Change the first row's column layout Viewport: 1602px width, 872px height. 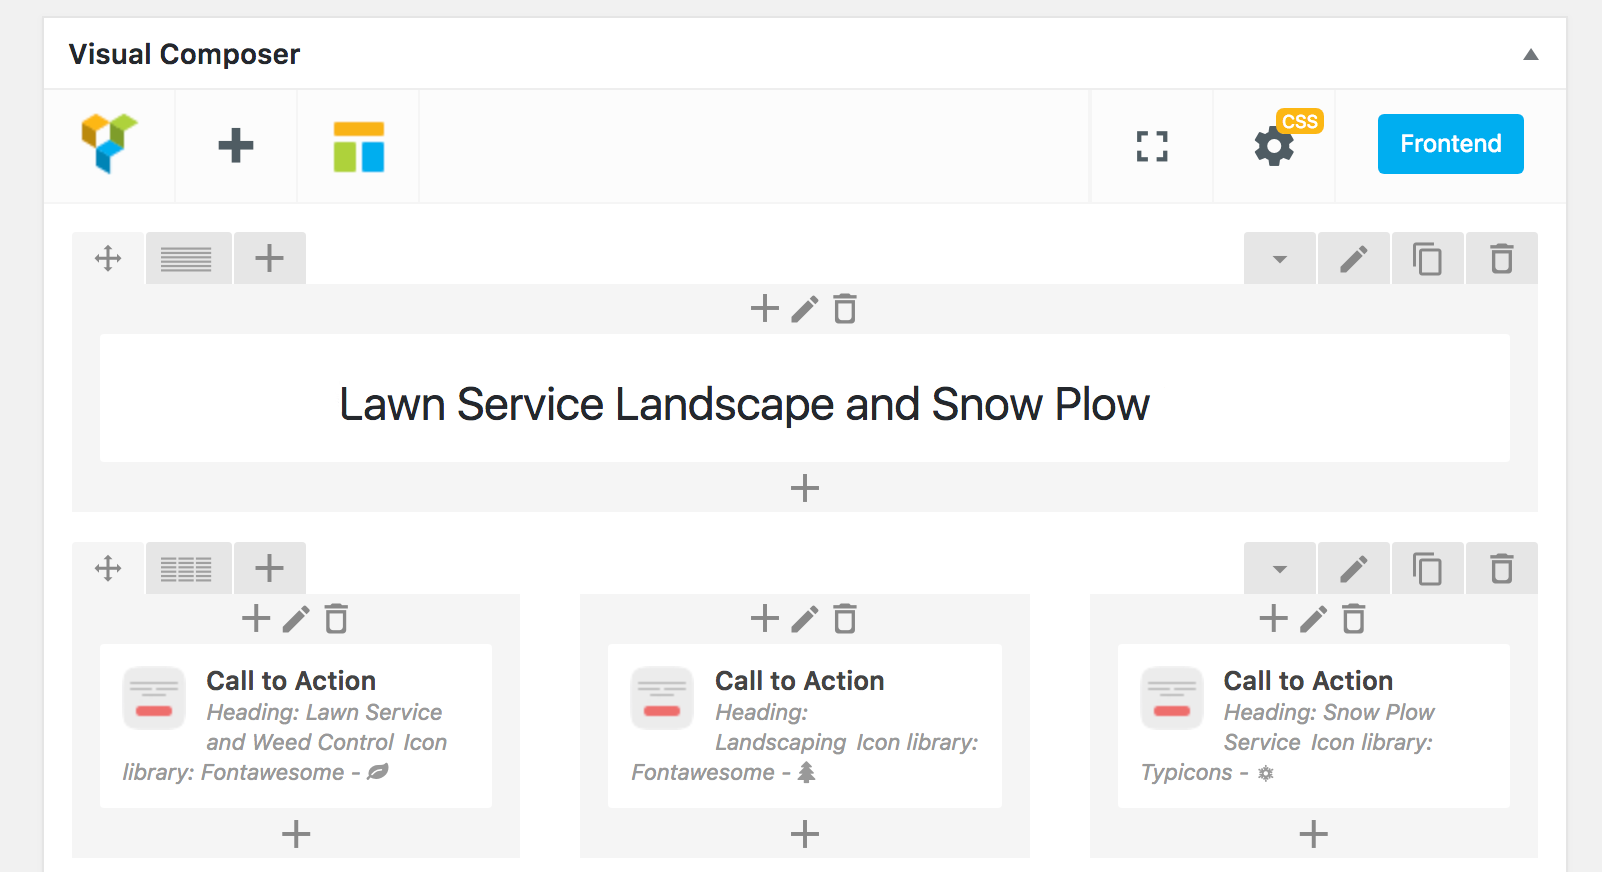click(187, 259)
